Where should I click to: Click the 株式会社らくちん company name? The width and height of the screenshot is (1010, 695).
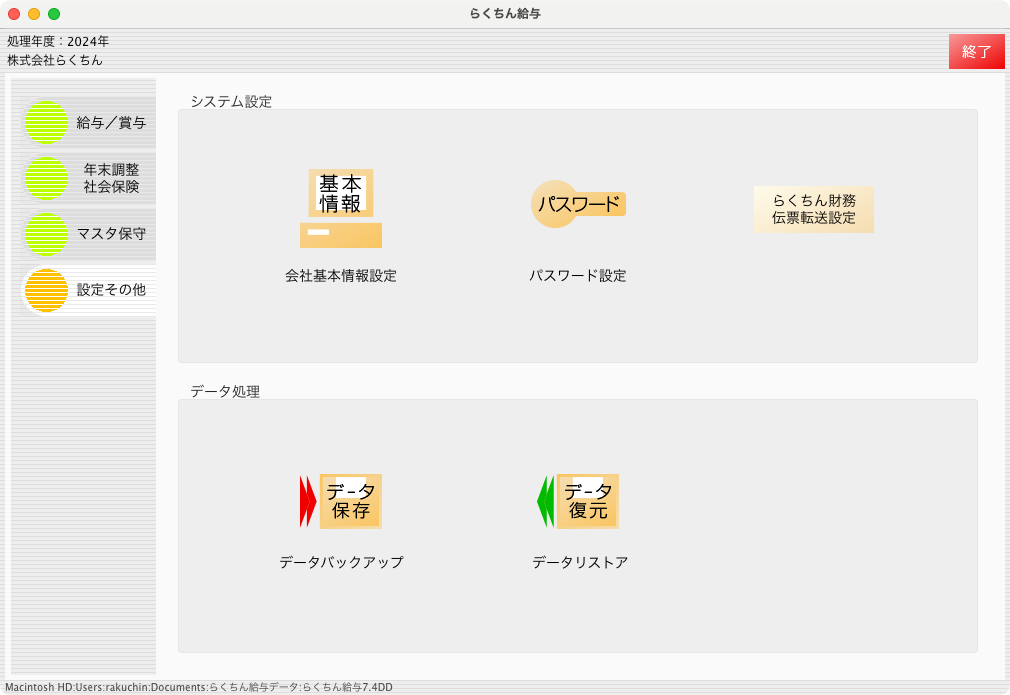point(55,60)
